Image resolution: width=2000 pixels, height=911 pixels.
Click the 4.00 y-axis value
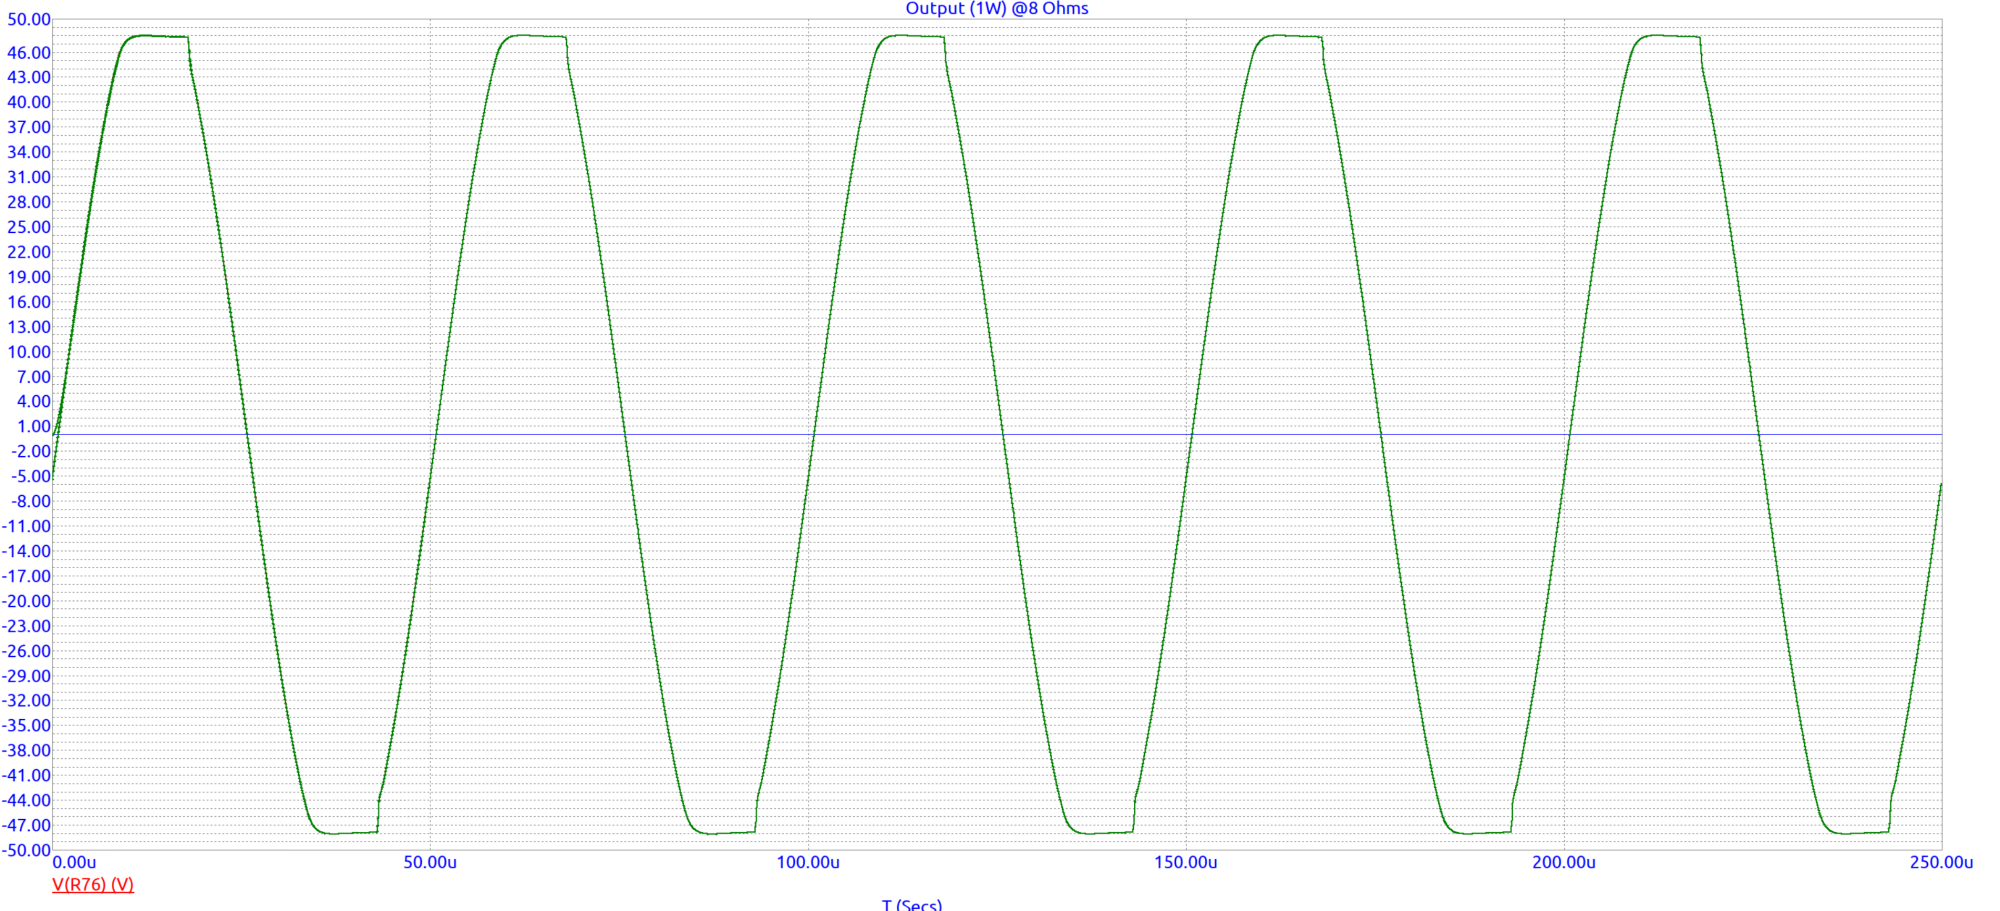point(34,401)
